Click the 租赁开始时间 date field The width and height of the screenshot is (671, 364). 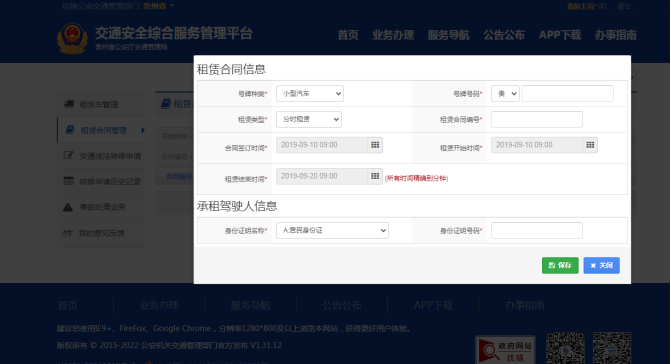click(537, 145)
